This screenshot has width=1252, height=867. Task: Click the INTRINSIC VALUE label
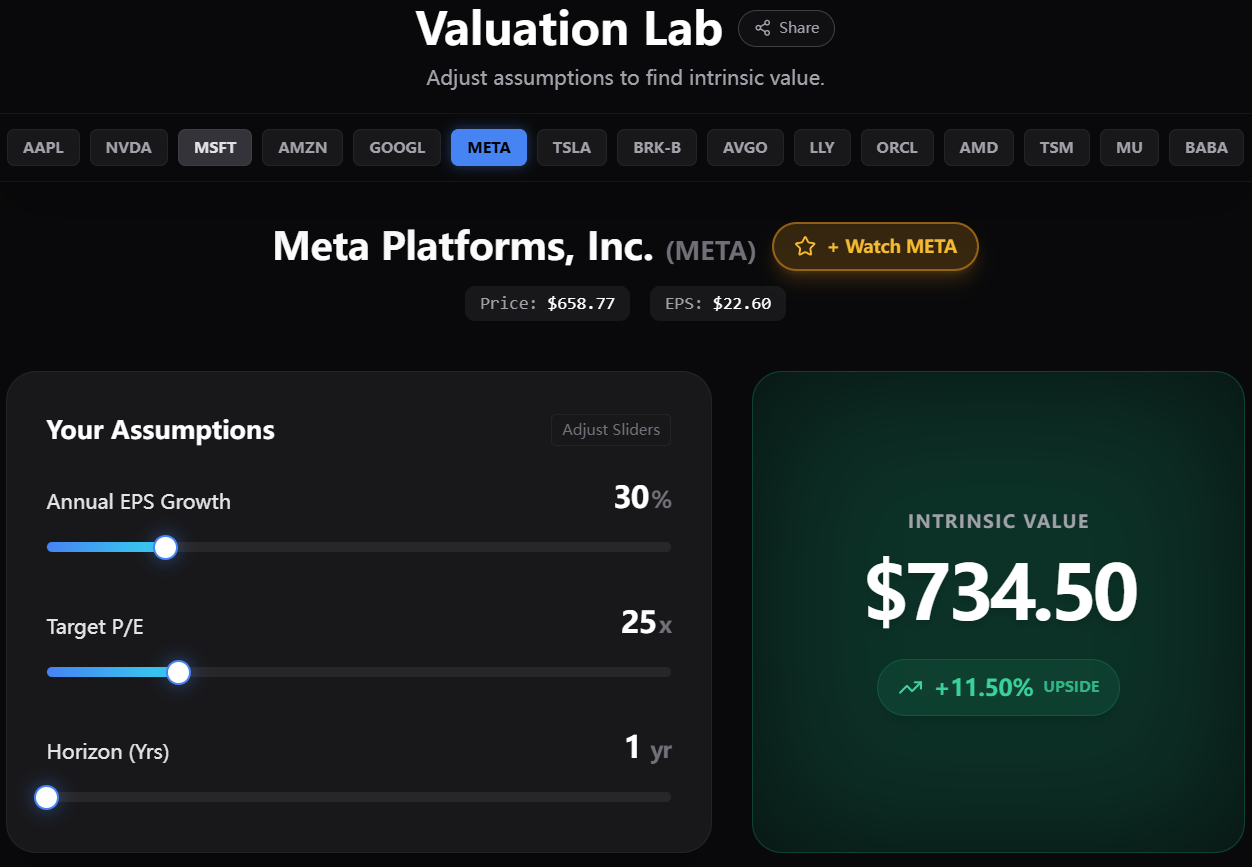999,521
